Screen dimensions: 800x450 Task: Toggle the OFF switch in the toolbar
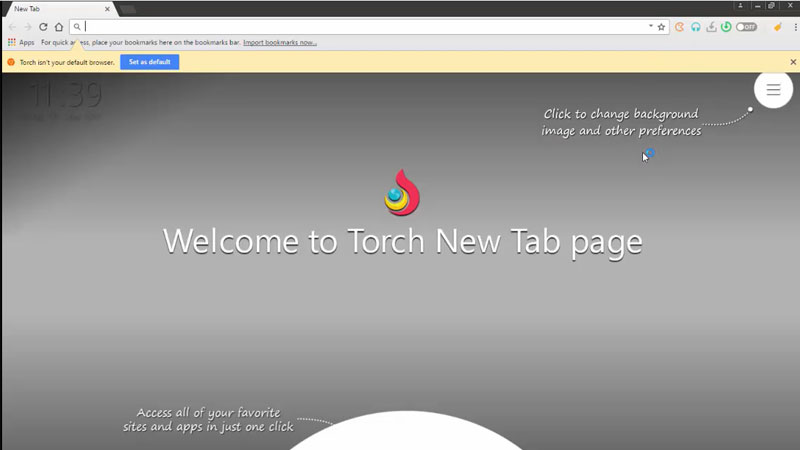click(x=746, y=27)
